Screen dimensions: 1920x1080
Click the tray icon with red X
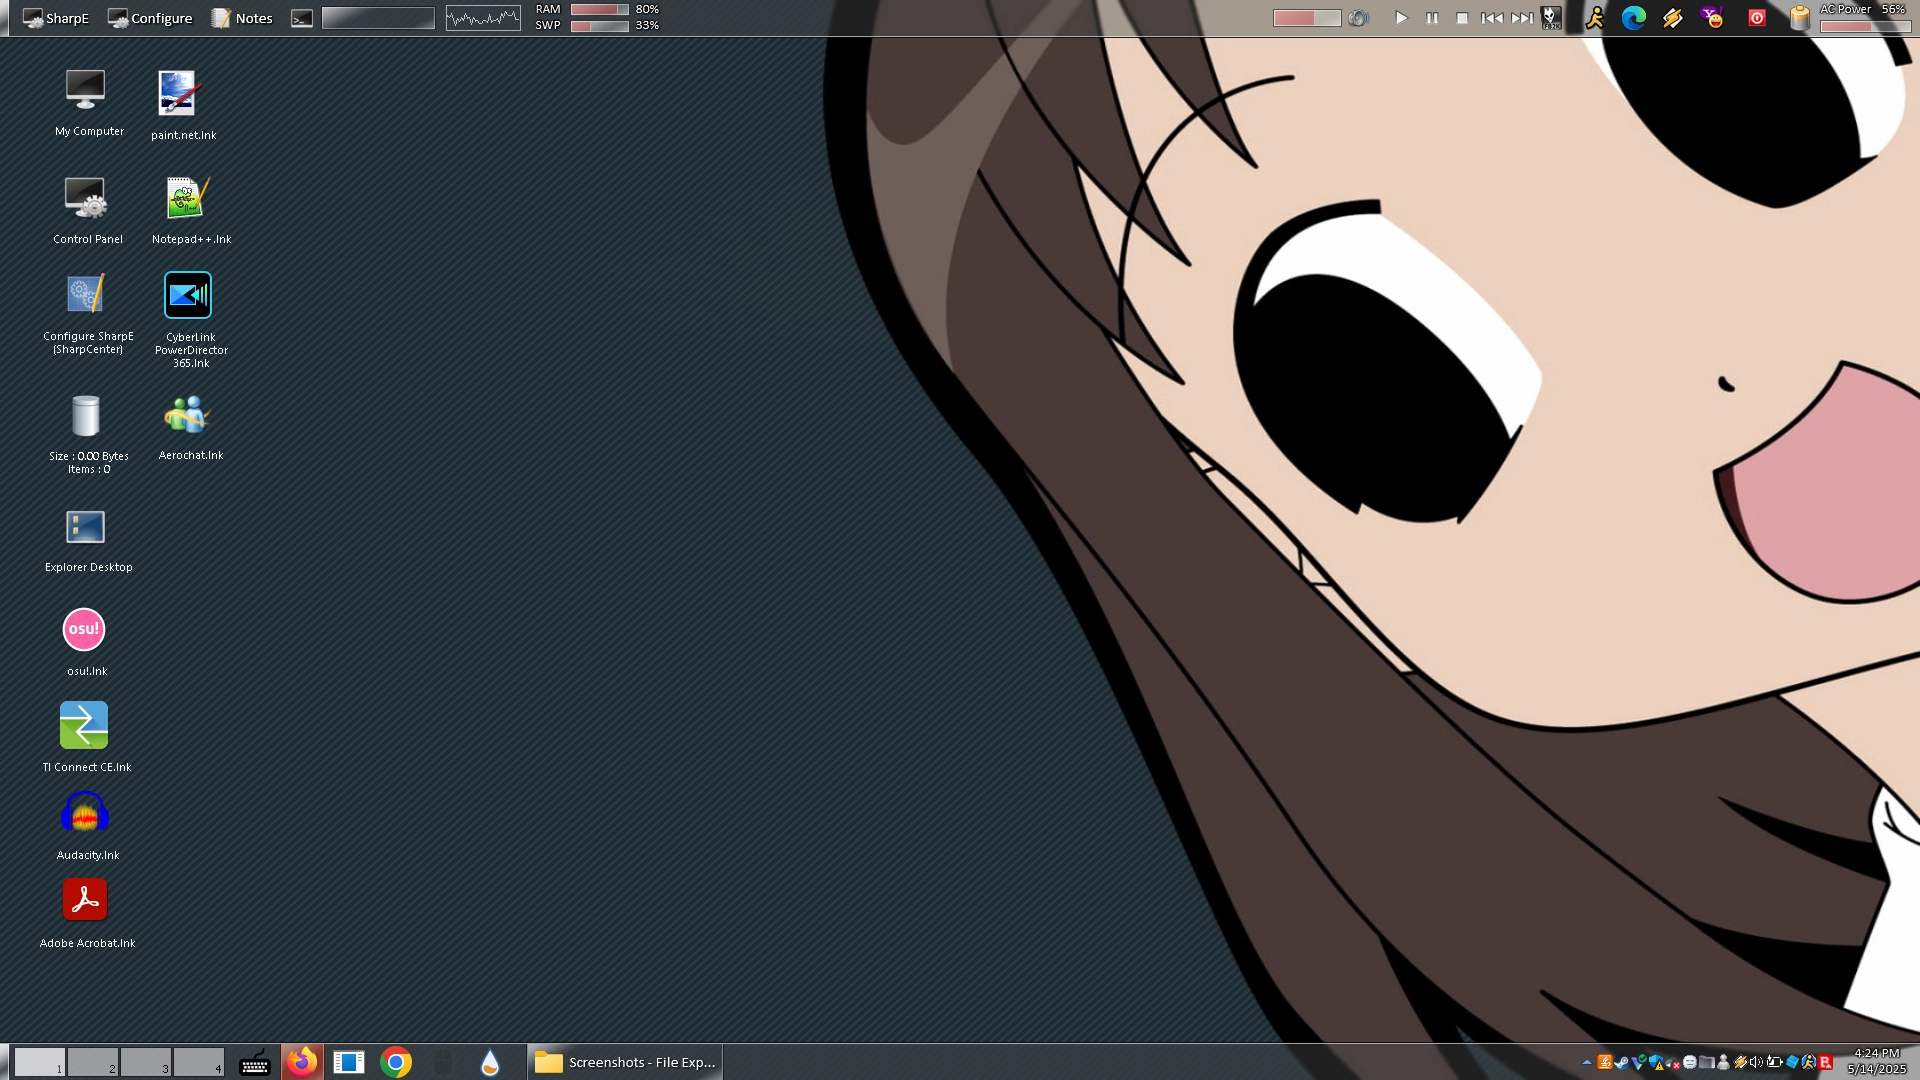tap(1673, 1063)
